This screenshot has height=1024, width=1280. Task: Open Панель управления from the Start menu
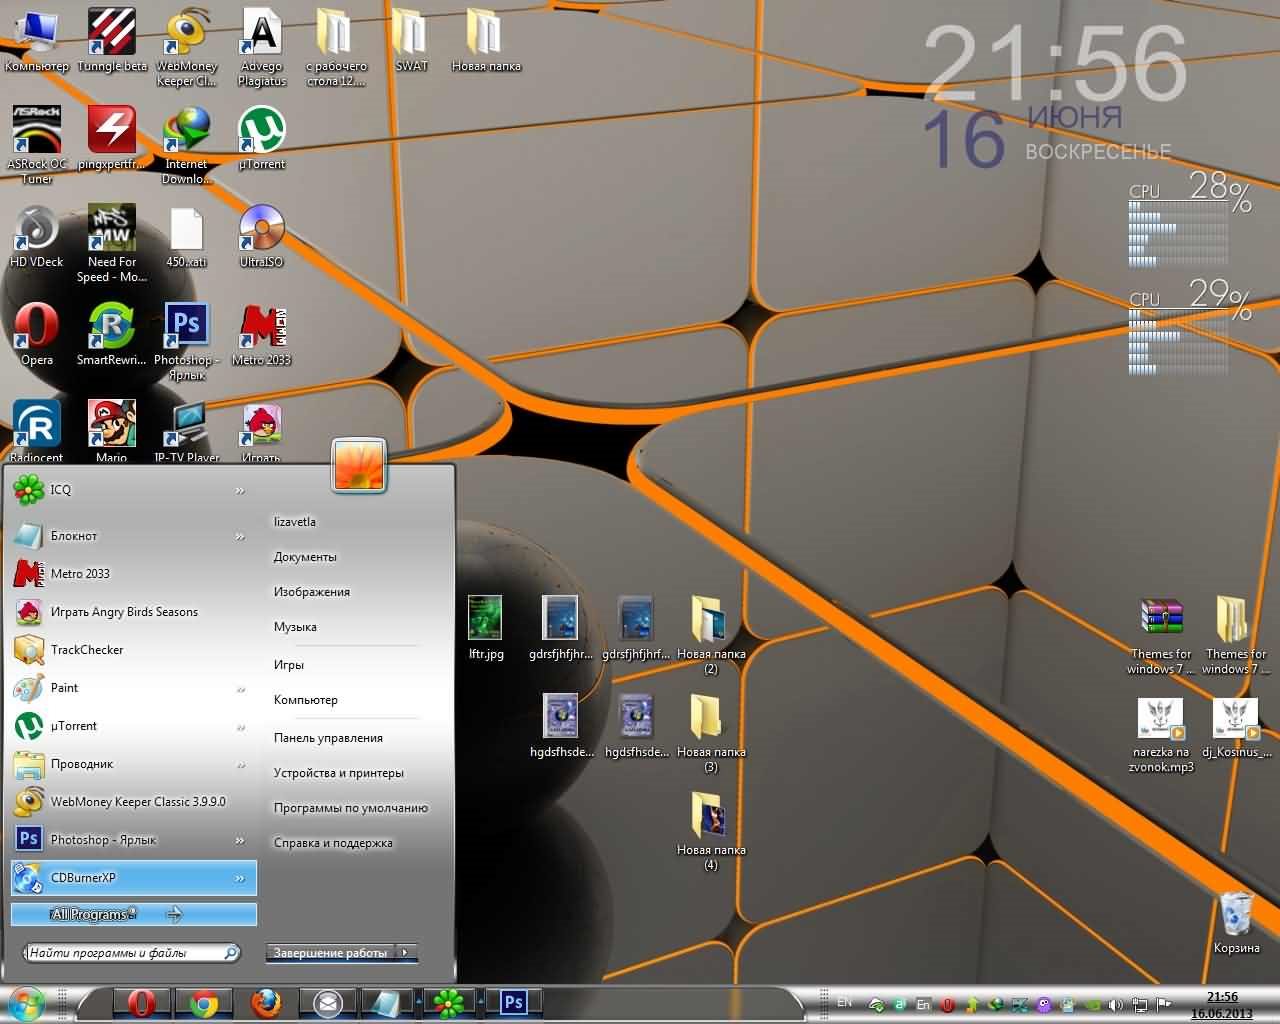(328, 738)
